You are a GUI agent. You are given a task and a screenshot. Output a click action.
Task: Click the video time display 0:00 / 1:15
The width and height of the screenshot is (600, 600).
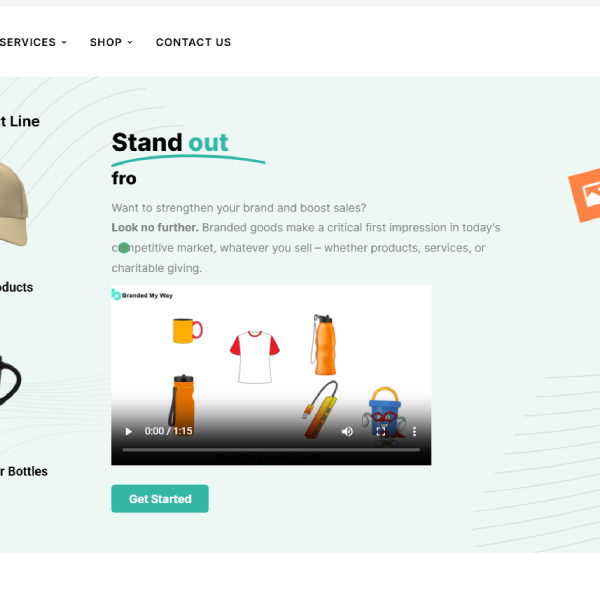pos(168,431)
